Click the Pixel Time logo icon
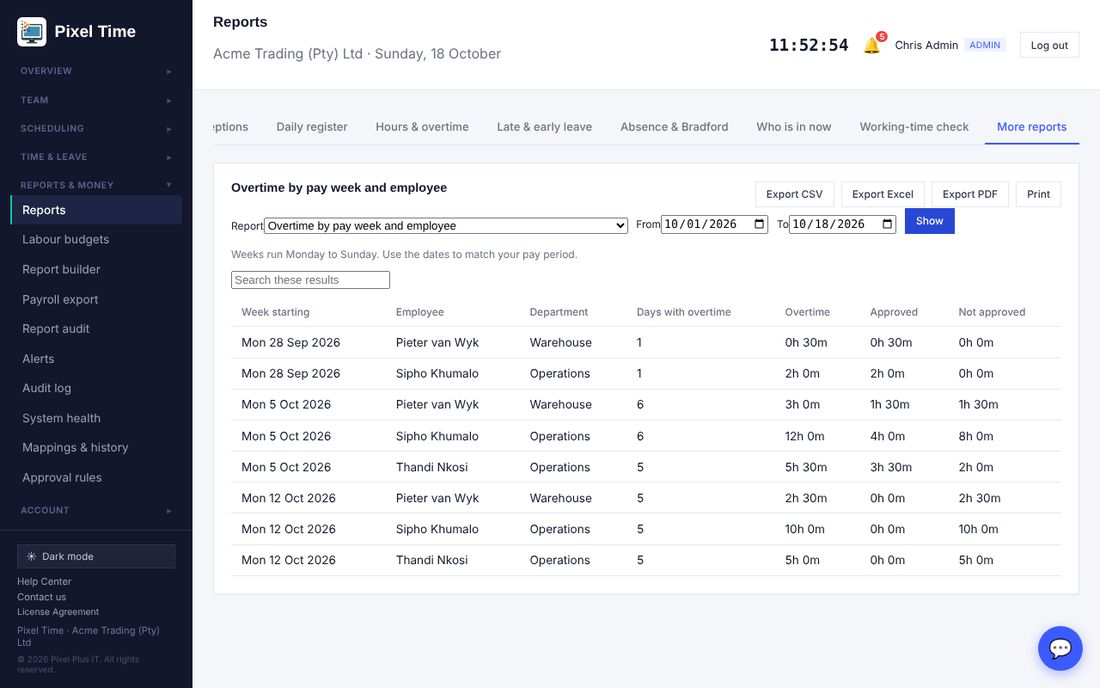1100x688 pixels. tap(32, 32)
